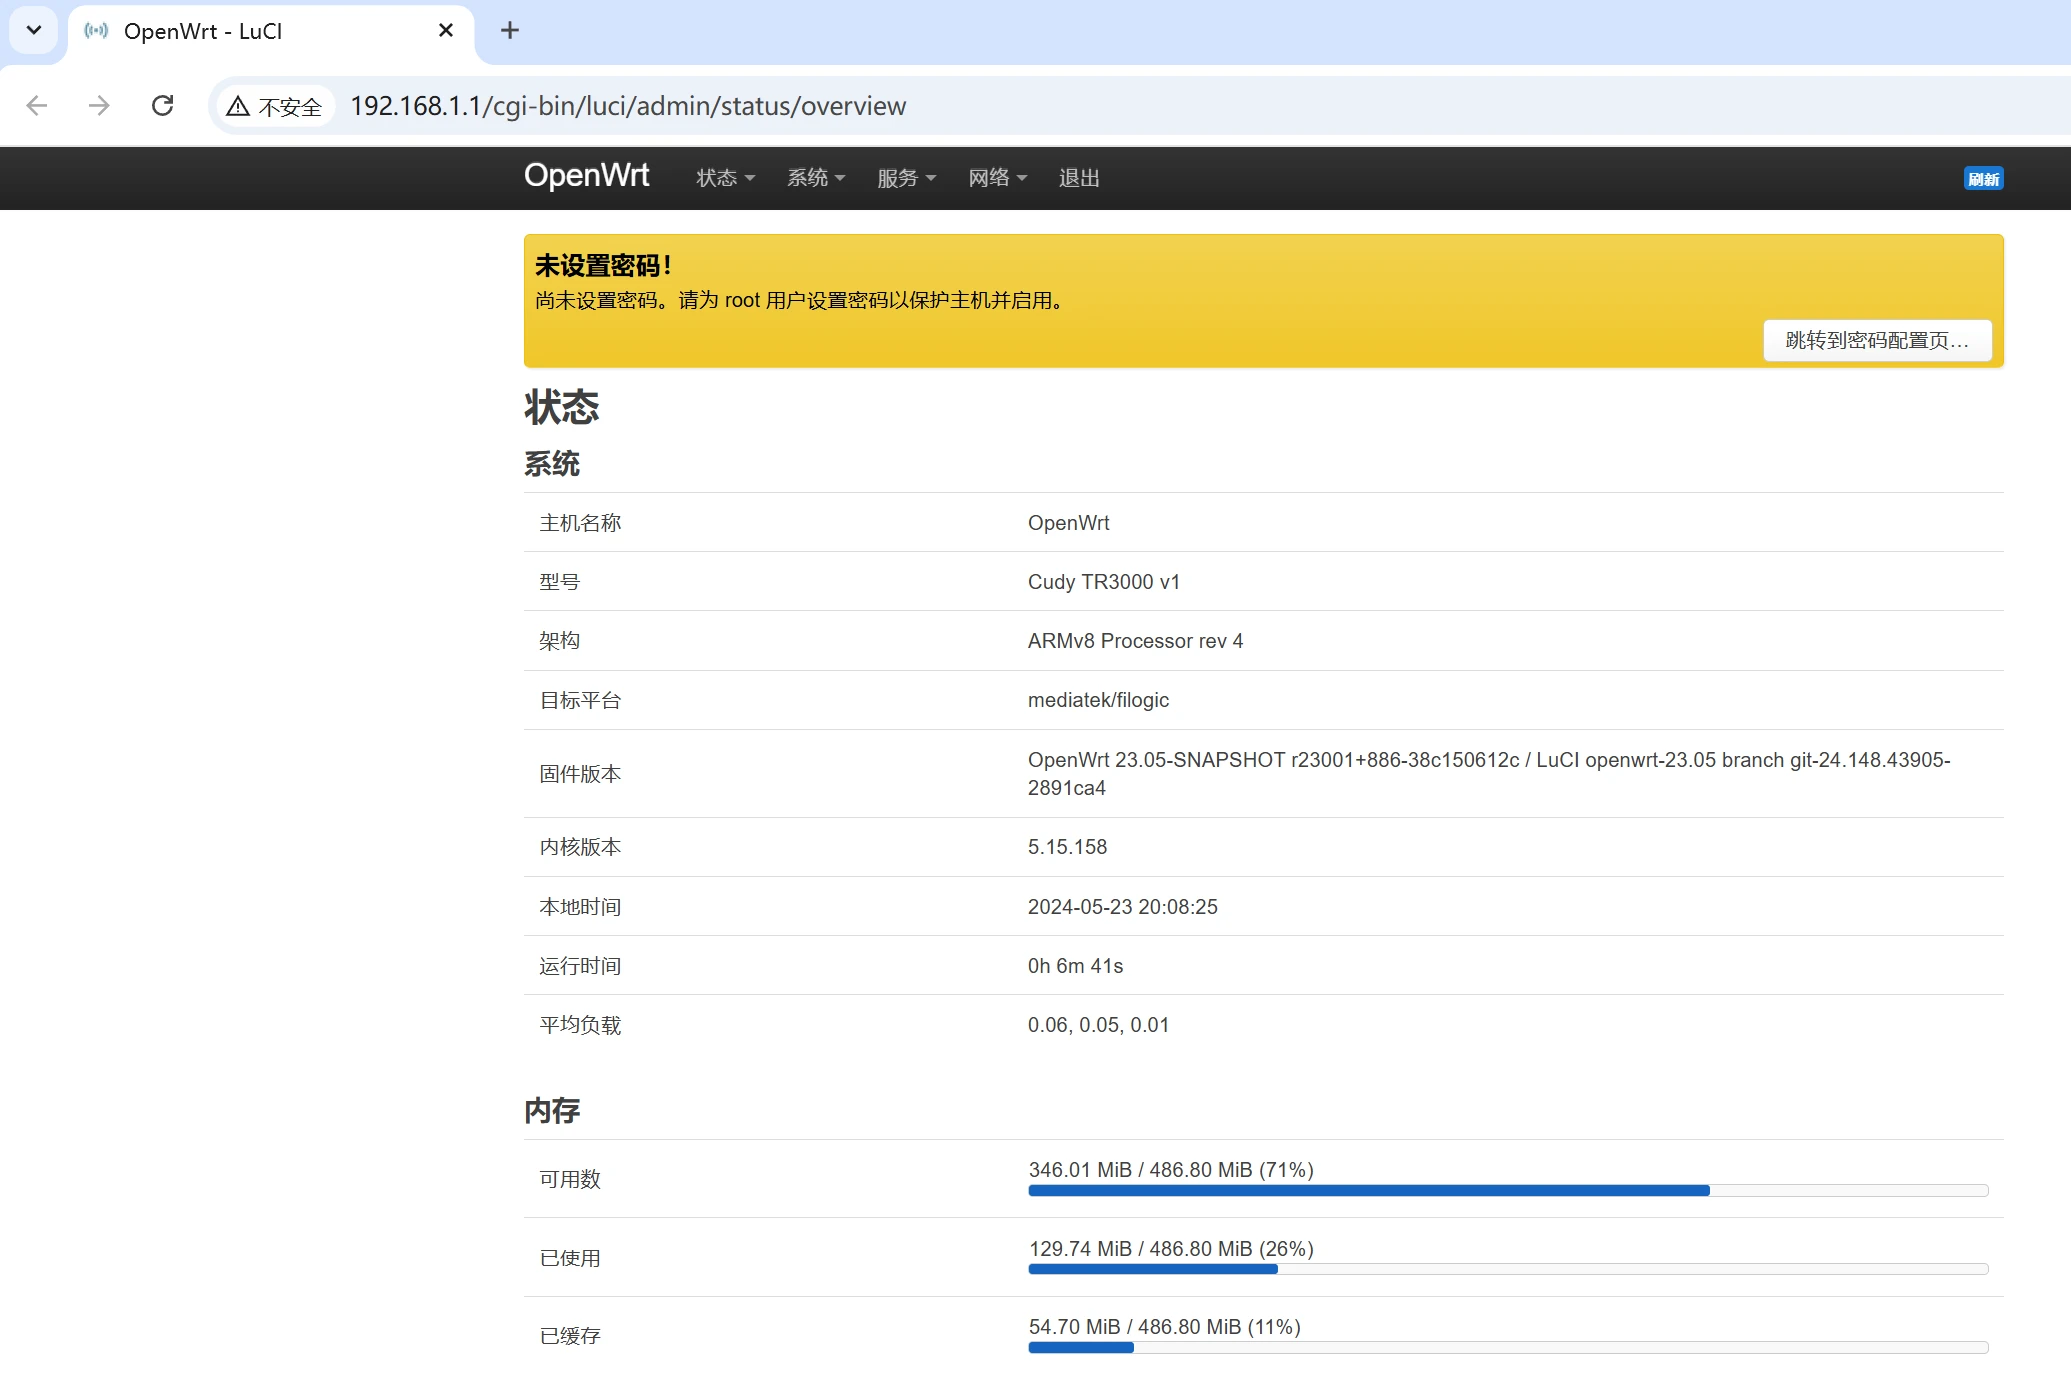Click 跳转到密码配置页 button
This screenshot has height=1395, width=2071.
click(1877, 340)
